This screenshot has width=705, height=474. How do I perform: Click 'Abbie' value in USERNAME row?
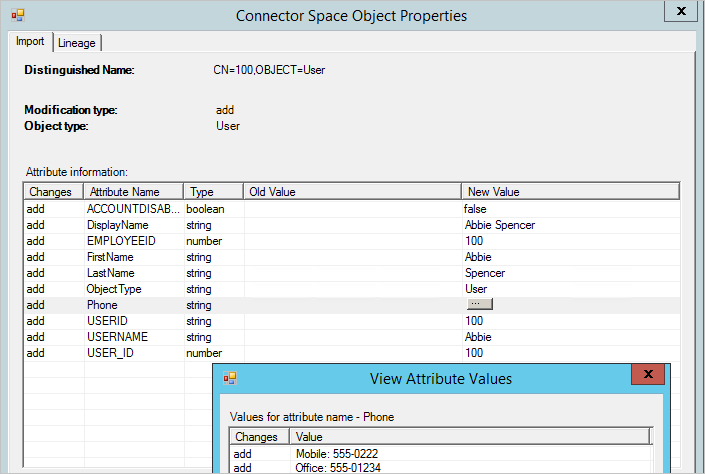tap(478, 337)
